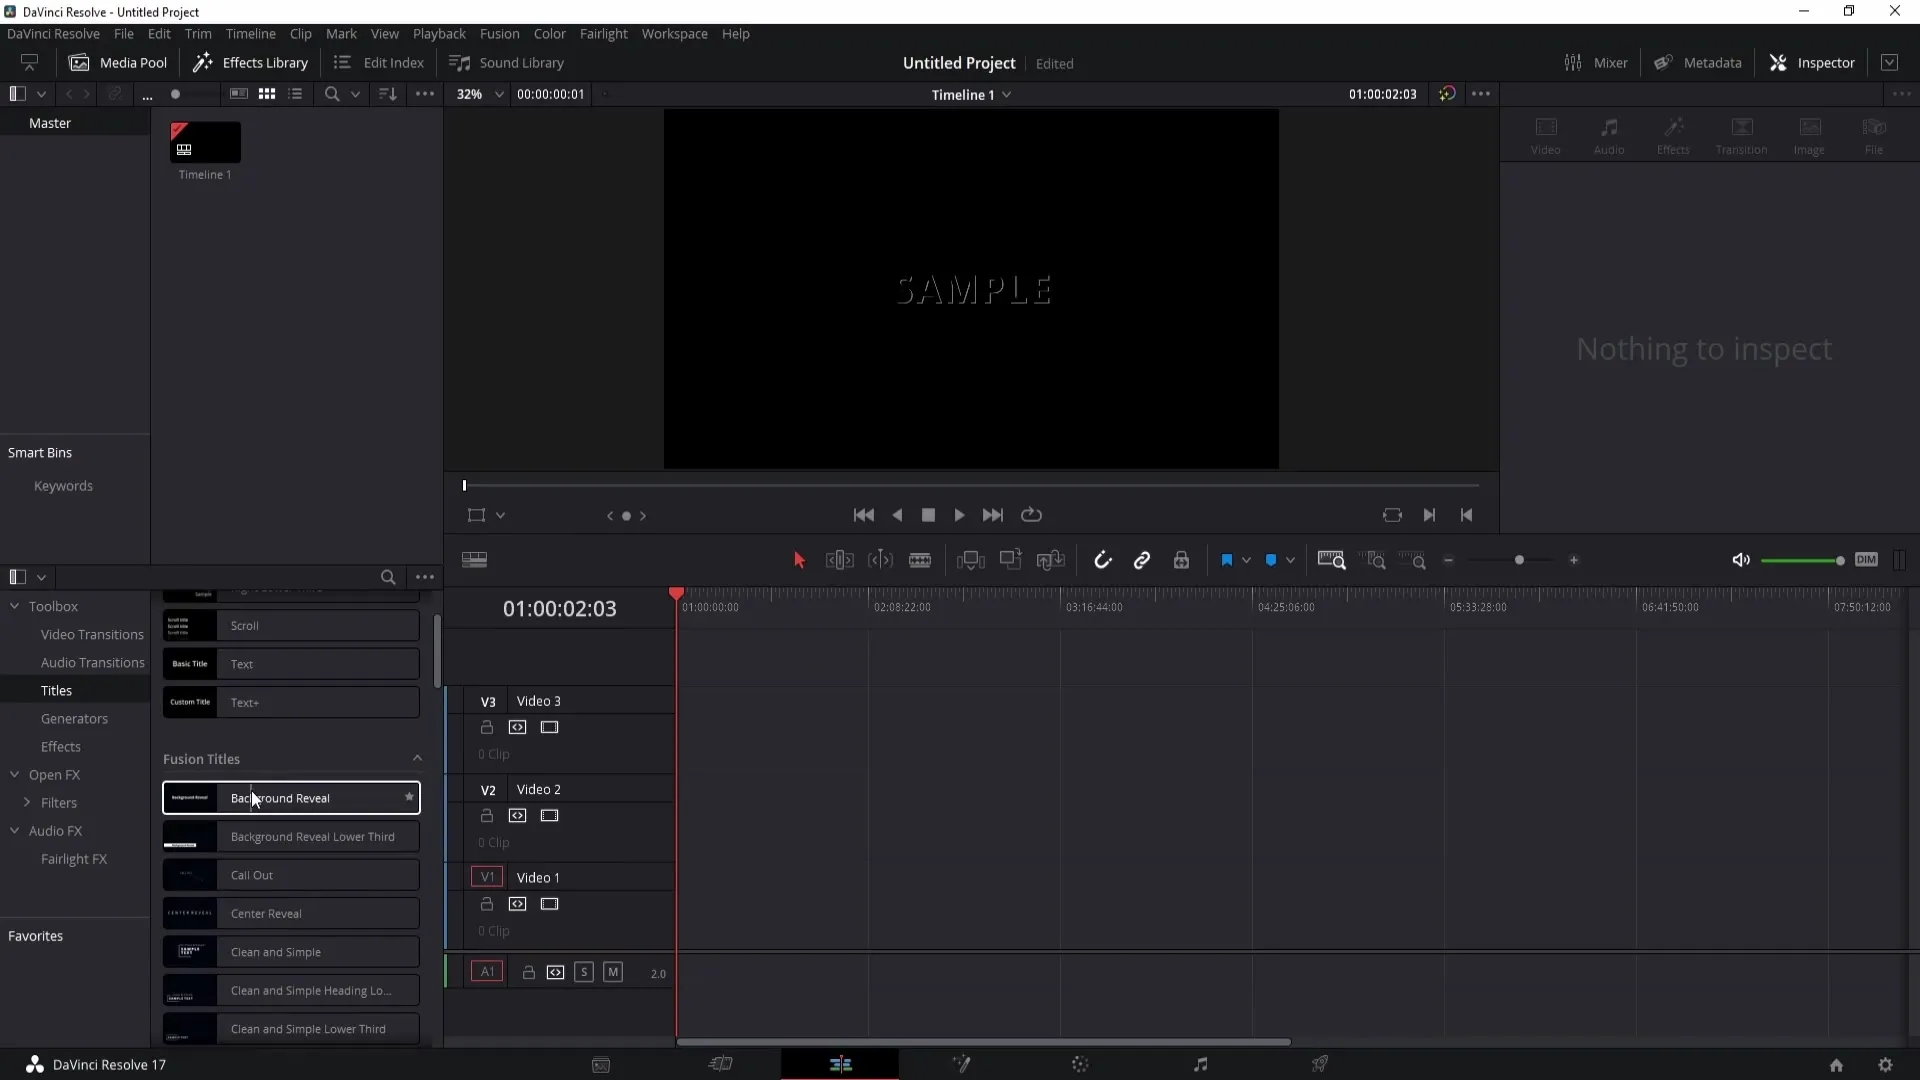Screen dimensions: 1920x1080
Task: Lock the Video 3 track
Action: (x=487, y=727)
